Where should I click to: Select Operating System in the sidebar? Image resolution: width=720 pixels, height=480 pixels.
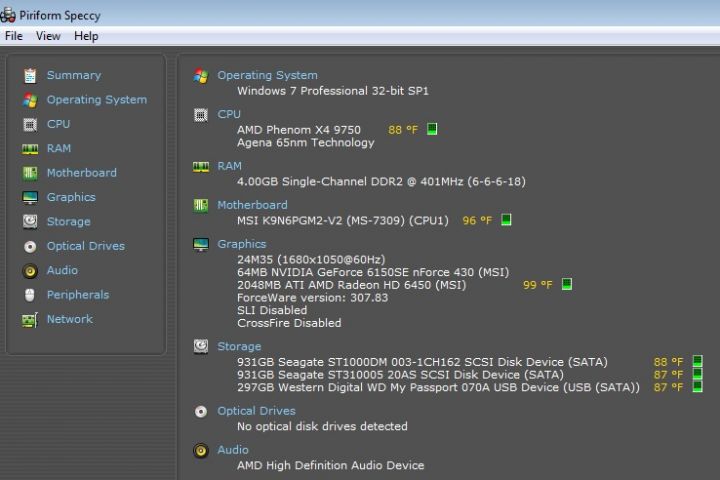[x=97, y=100]
